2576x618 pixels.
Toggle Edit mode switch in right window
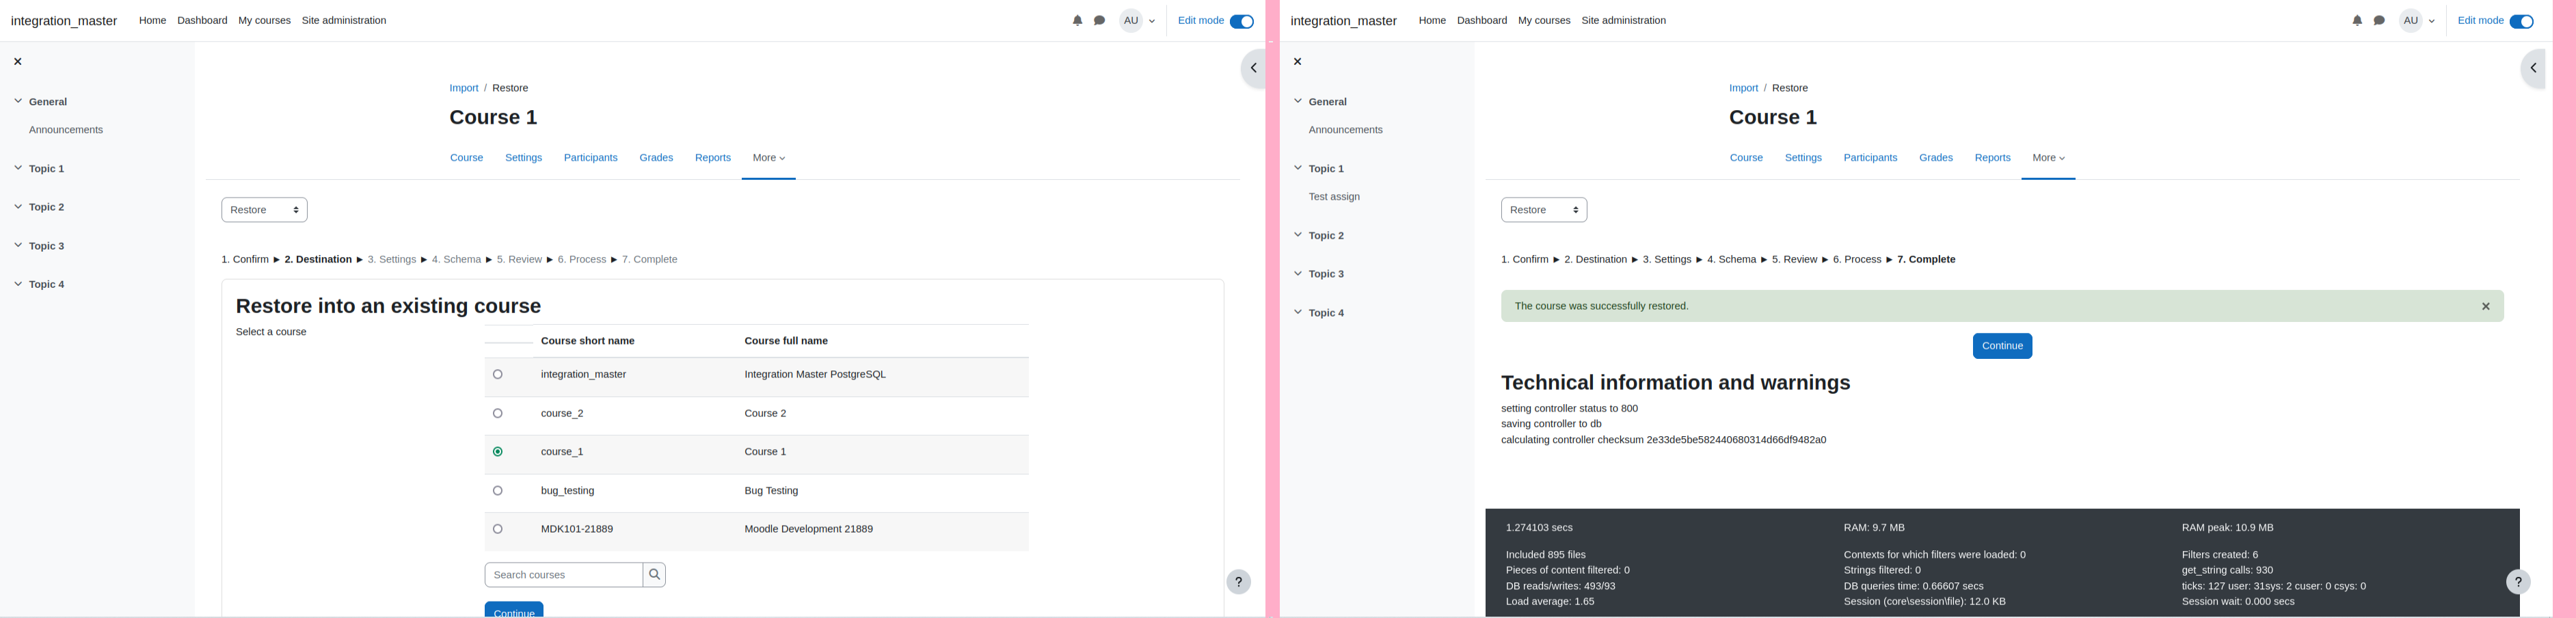pos(2522,22)
